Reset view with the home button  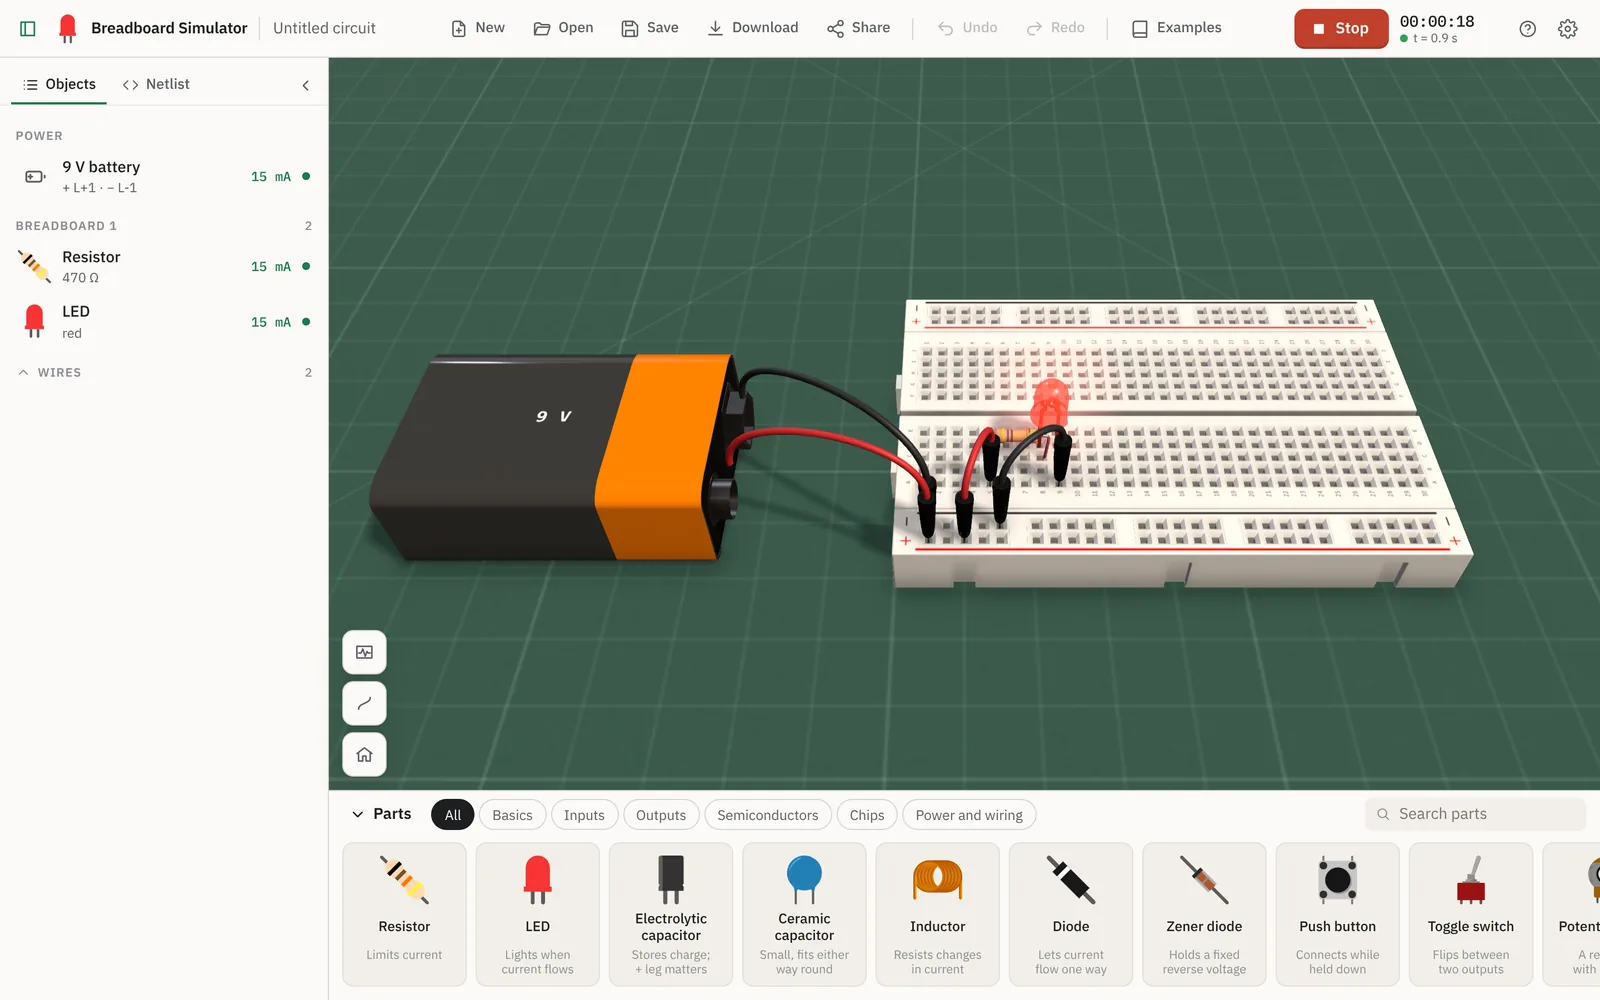pyautogui.click(x=364, y=754)
